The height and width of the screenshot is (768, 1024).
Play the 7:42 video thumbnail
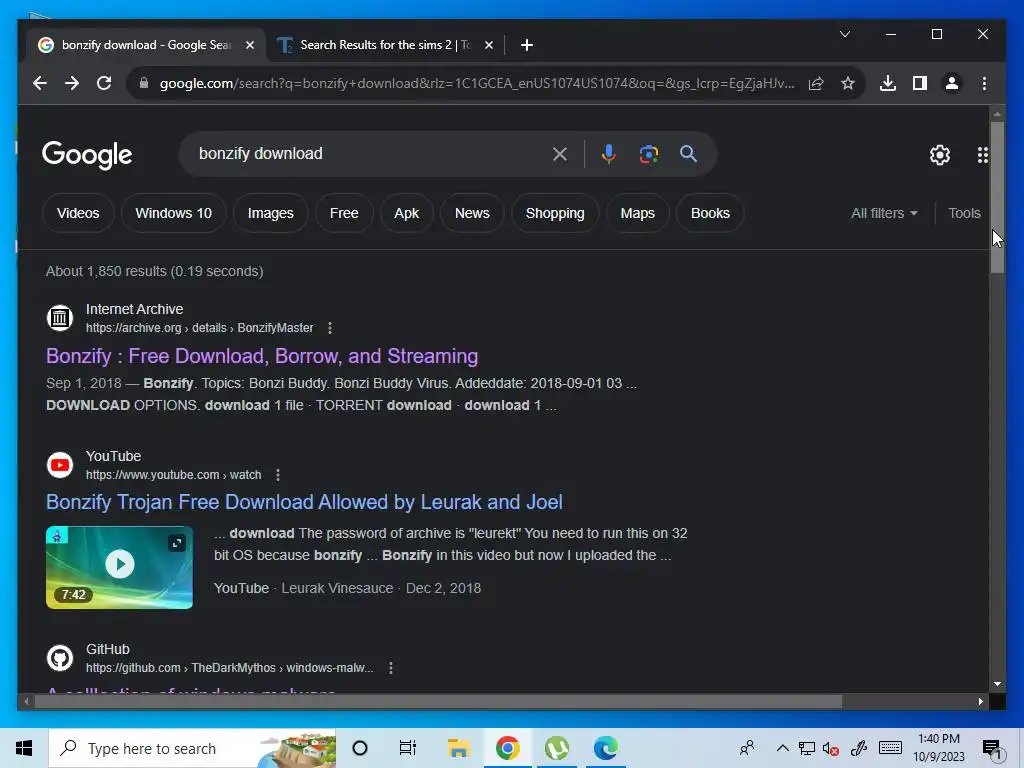click(x=120, y=568)
